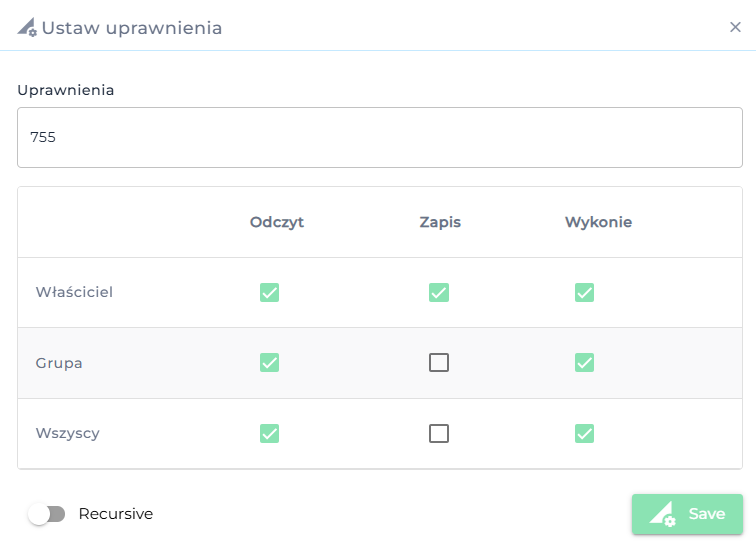Uncheck Właściciel Zapis permission checkbox
Image resolution: width=756 pixels, height=549 pixels.
click(x=439, y=292)
